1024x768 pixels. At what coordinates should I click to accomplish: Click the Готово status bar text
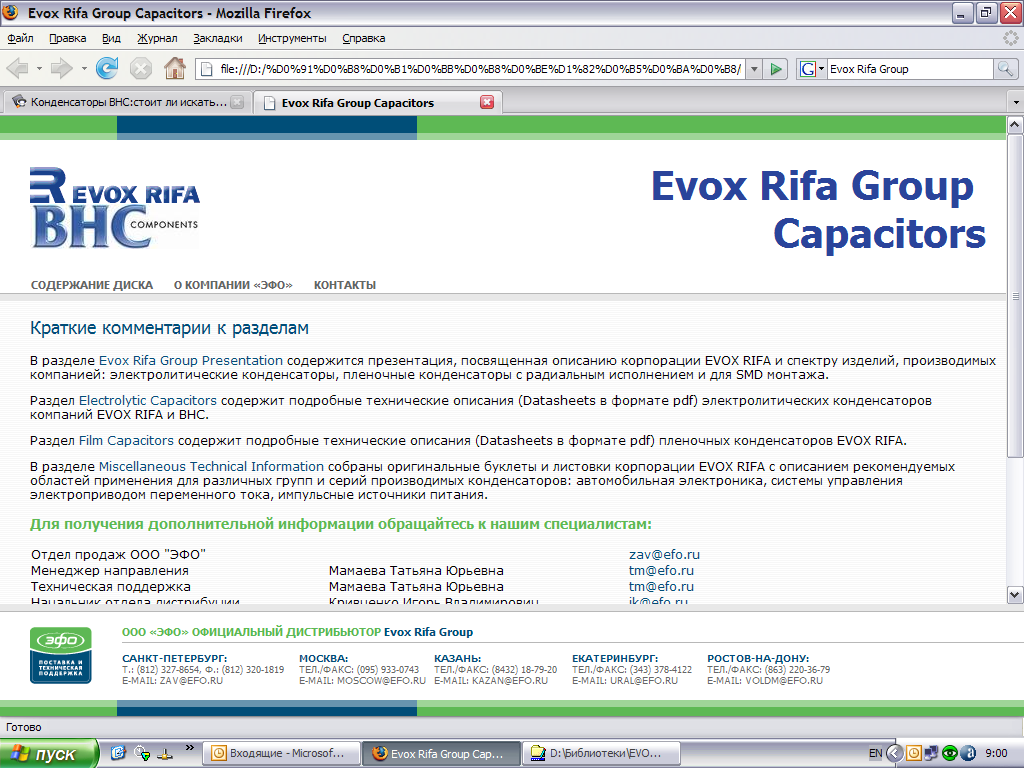[x=24, y=727]
